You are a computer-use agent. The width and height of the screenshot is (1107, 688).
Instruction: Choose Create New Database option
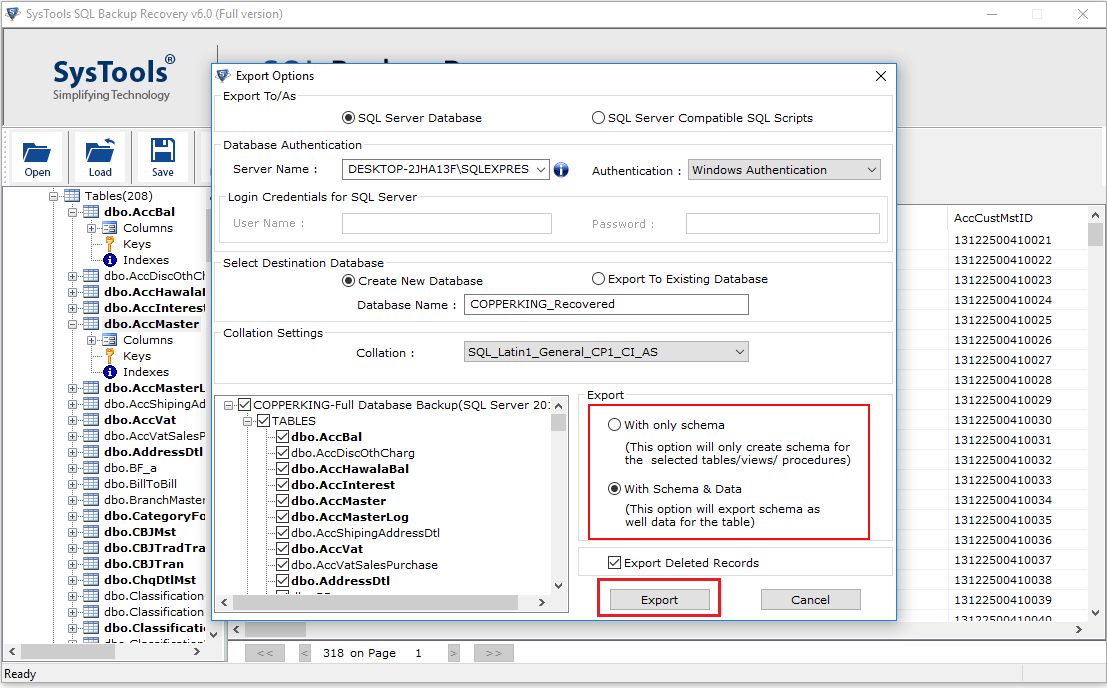point(348,280)
